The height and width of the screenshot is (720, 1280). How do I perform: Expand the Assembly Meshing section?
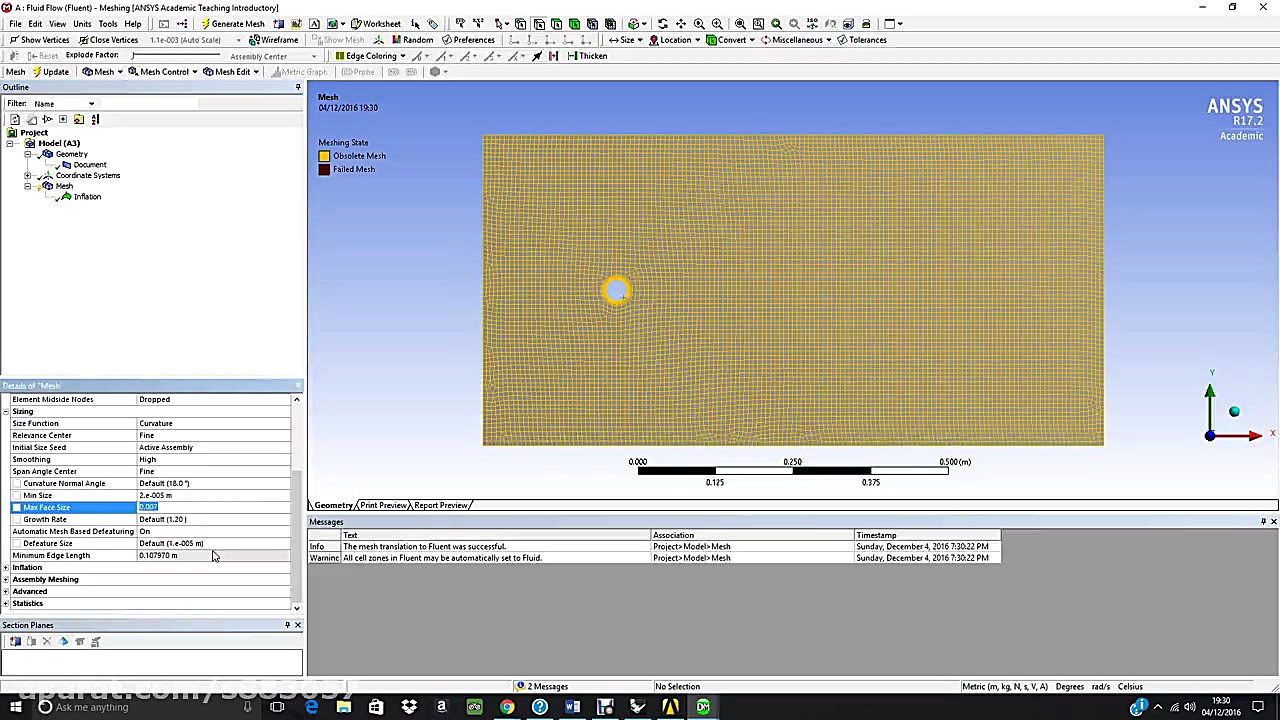coord(6,580)
